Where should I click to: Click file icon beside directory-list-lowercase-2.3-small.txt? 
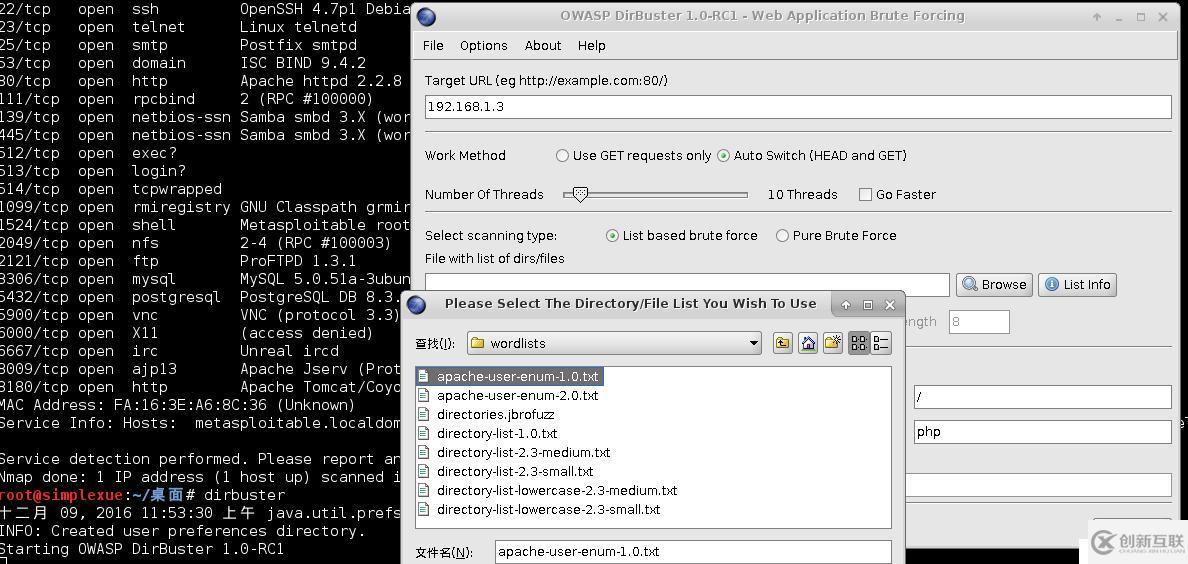[x=424, y=509]
